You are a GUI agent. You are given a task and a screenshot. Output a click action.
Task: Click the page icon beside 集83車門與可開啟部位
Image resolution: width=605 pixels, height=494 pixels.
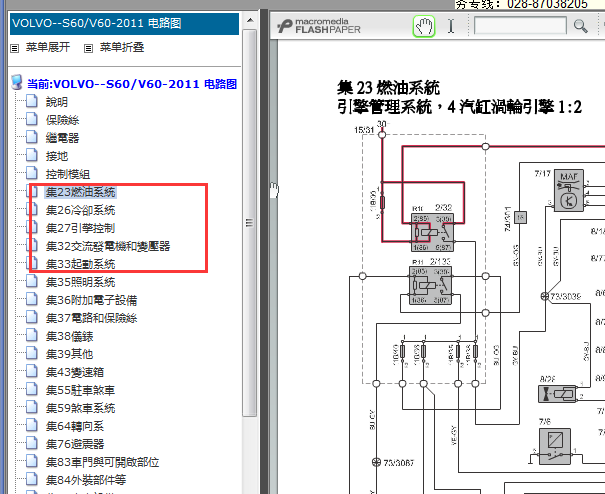[x=32, y=461]
